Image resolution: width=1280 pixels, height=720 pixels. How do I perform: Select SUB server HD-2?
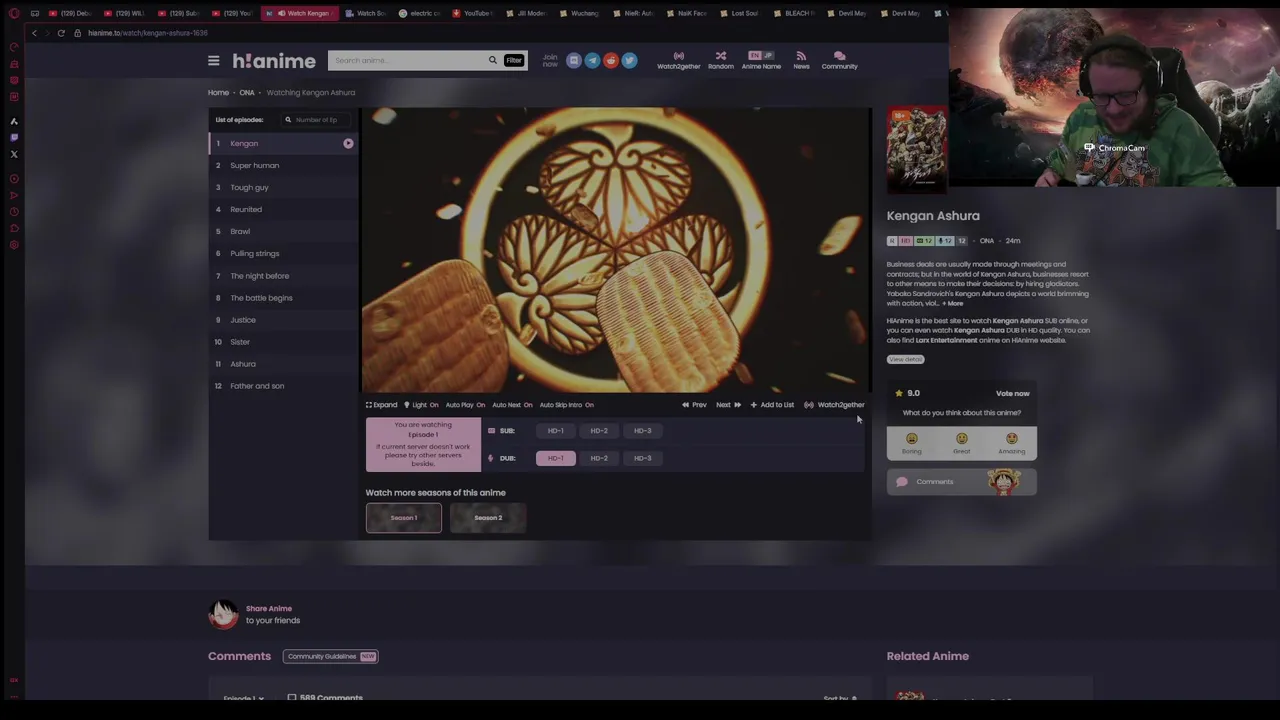[599, 431]
